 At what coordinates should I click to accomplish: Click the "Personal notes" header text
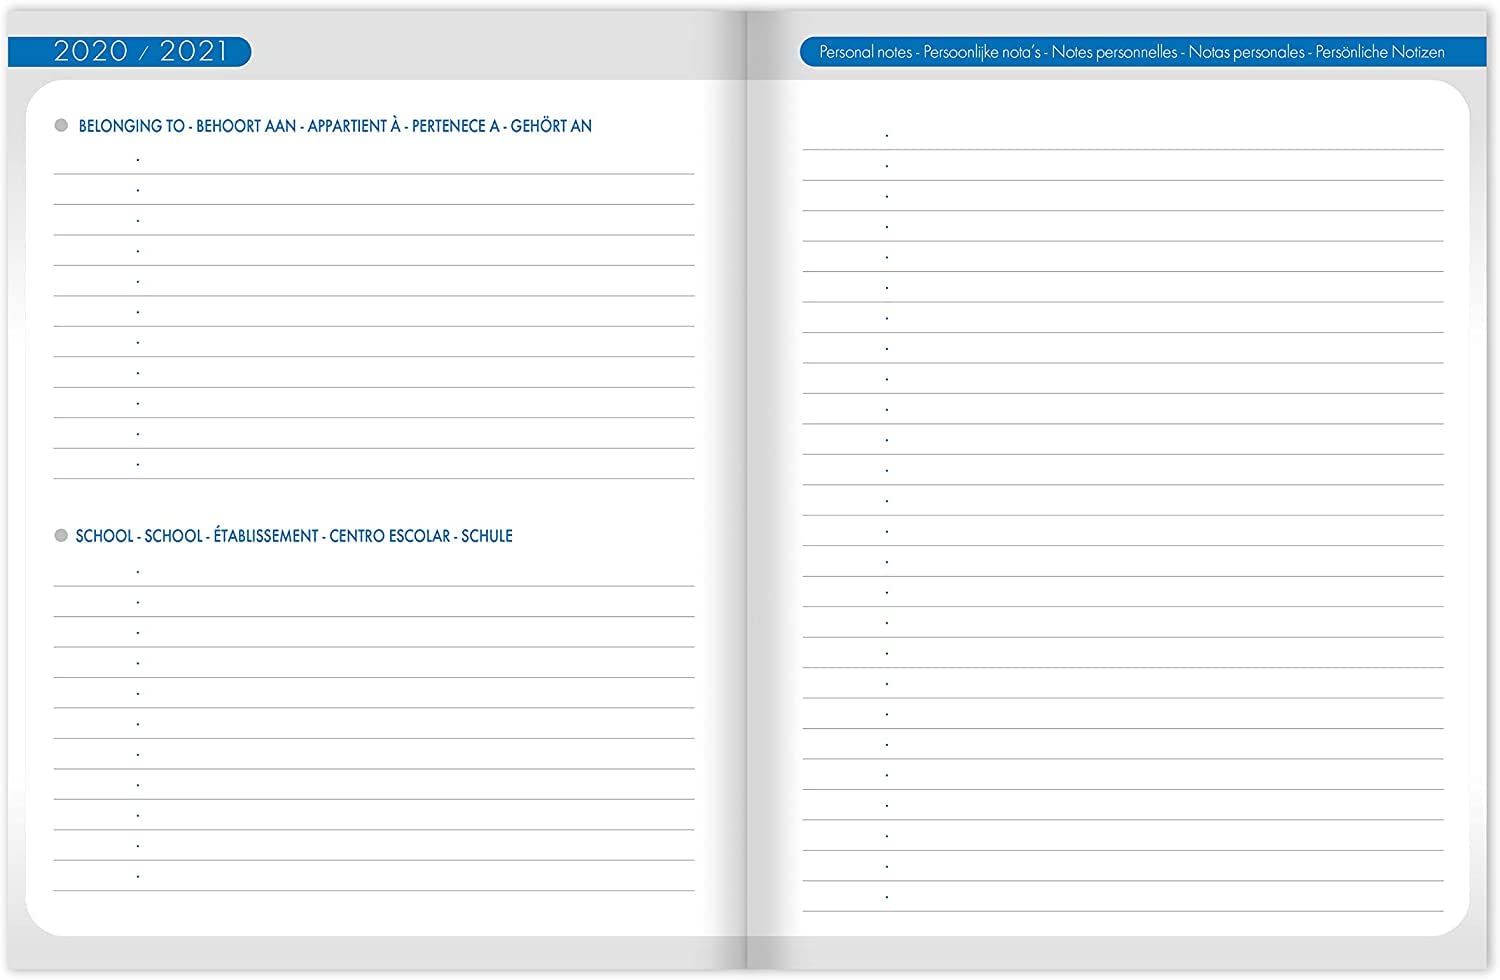click(866, 52)
